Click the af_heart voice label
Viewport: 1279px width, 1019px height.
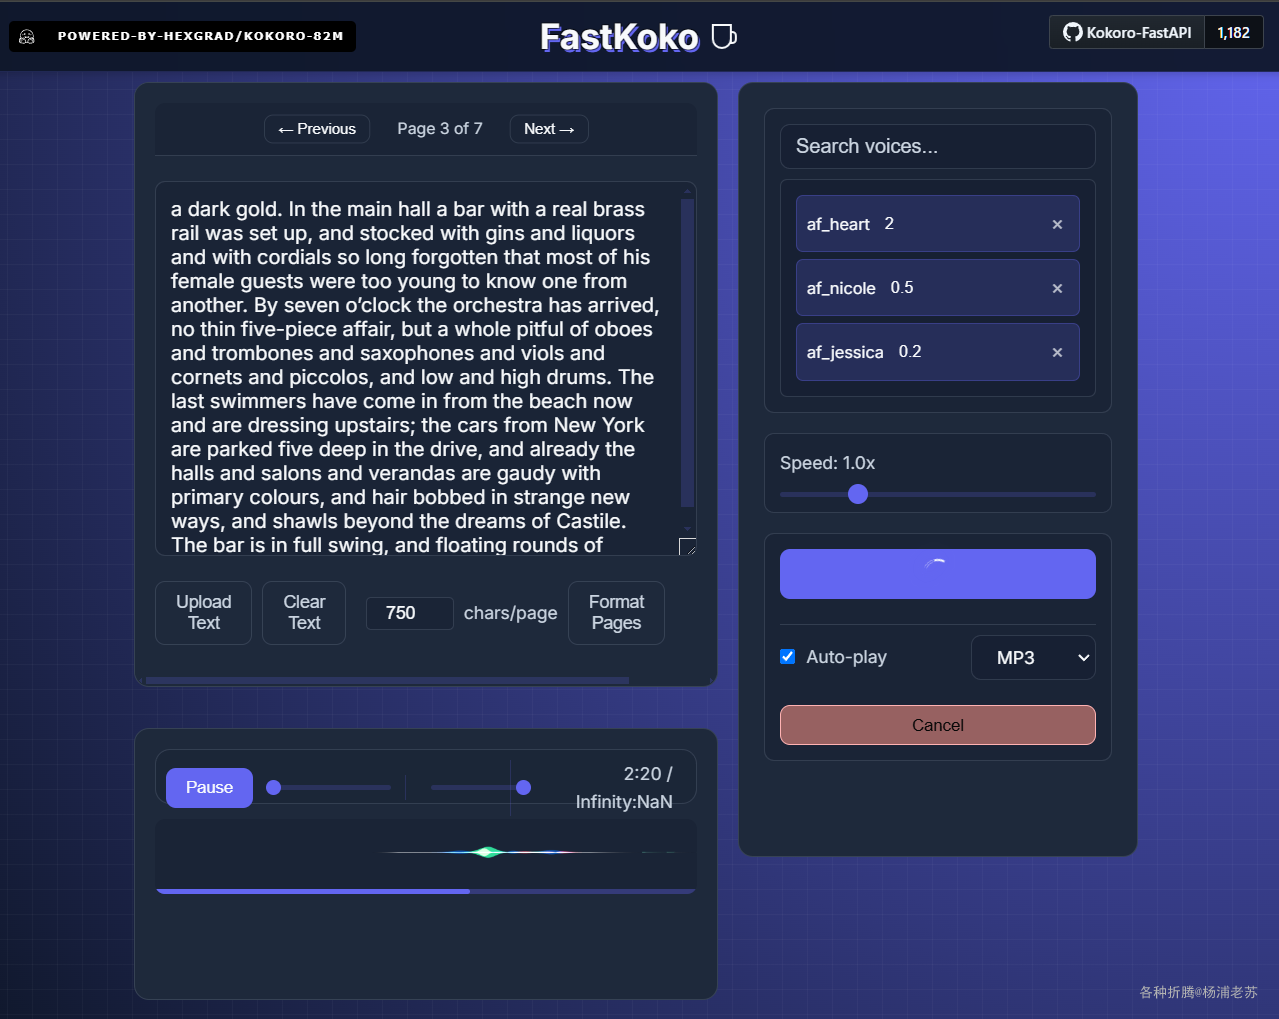click(x=838, y=224)
